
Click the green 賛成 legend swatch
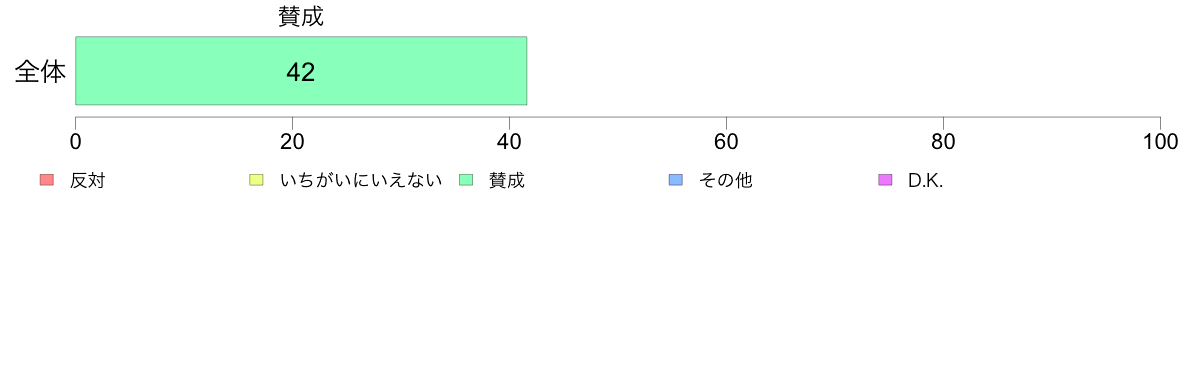(x=465, y=180)
